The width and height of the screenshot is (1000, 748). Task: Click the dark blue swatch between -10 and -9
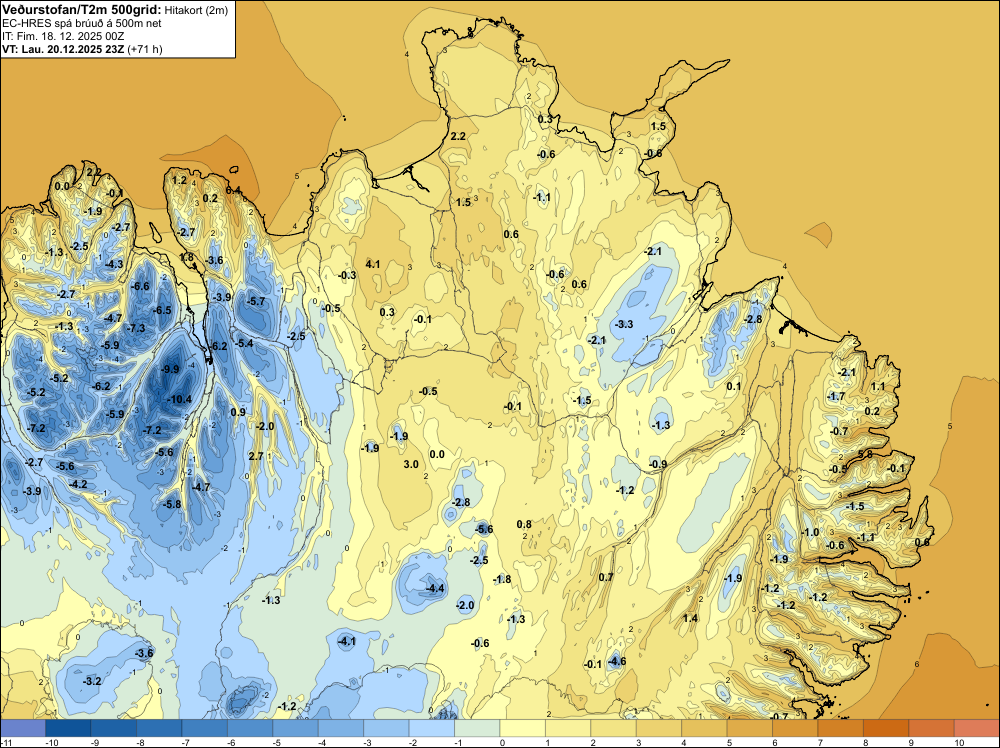click(x=68, y=728)
